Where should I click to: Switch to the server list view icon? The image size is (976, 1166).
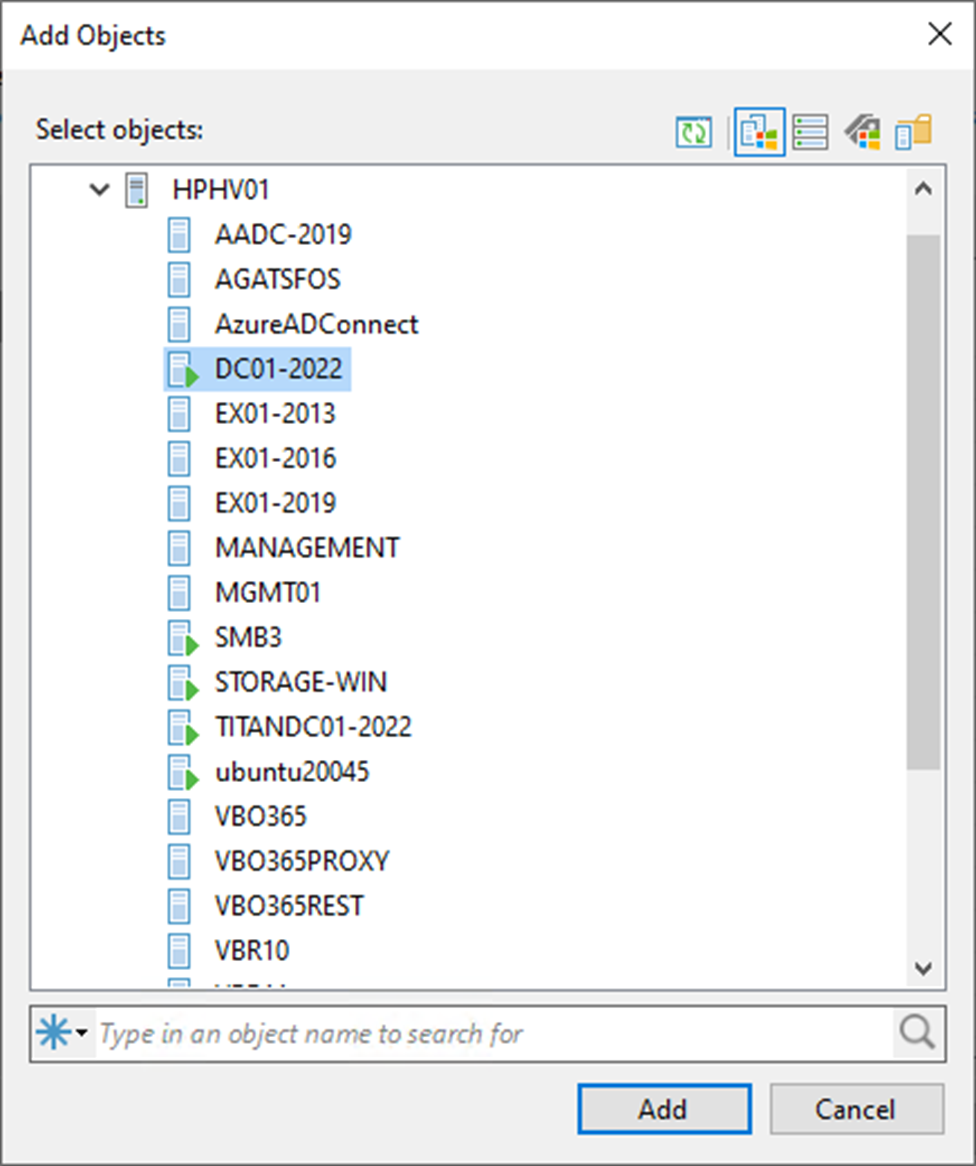[810, 133]
